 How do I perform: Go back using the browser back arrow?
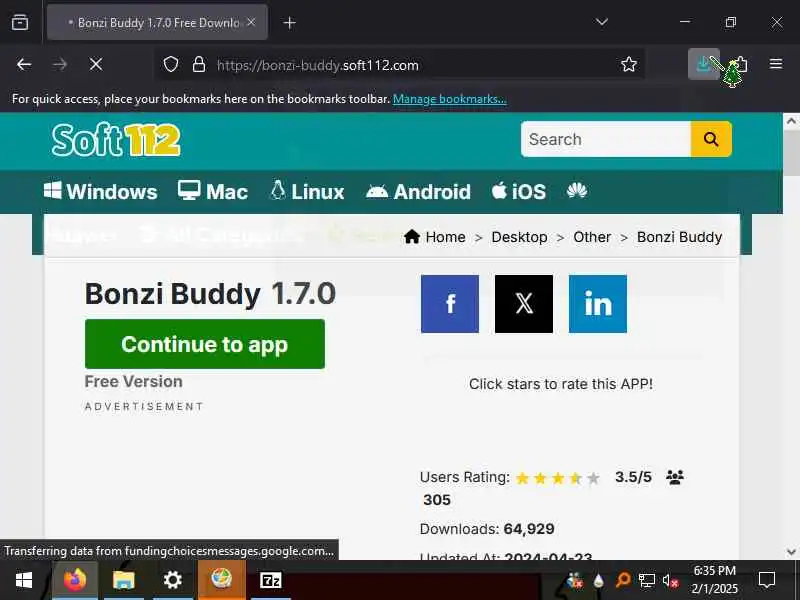pyautogui.click(x=24, y=65)
